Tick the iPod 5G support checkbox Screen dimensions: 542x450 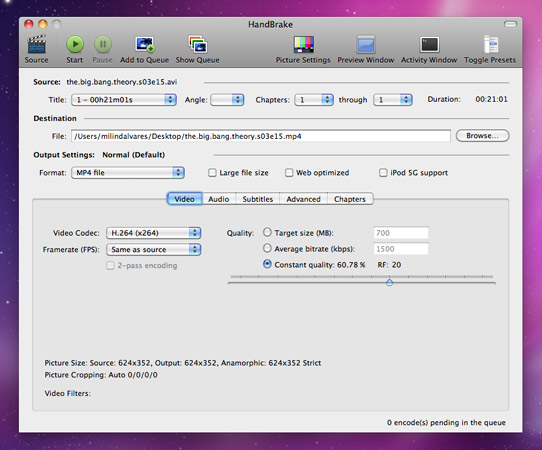(x=383, y=172)
